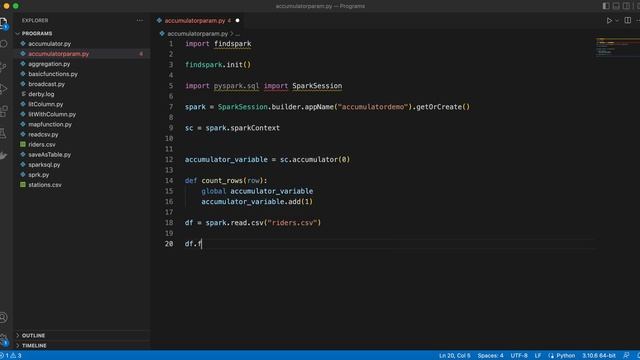Open Explorer more actions ellipsis
The width and height of the screenshot is (640, 360).
140,20
